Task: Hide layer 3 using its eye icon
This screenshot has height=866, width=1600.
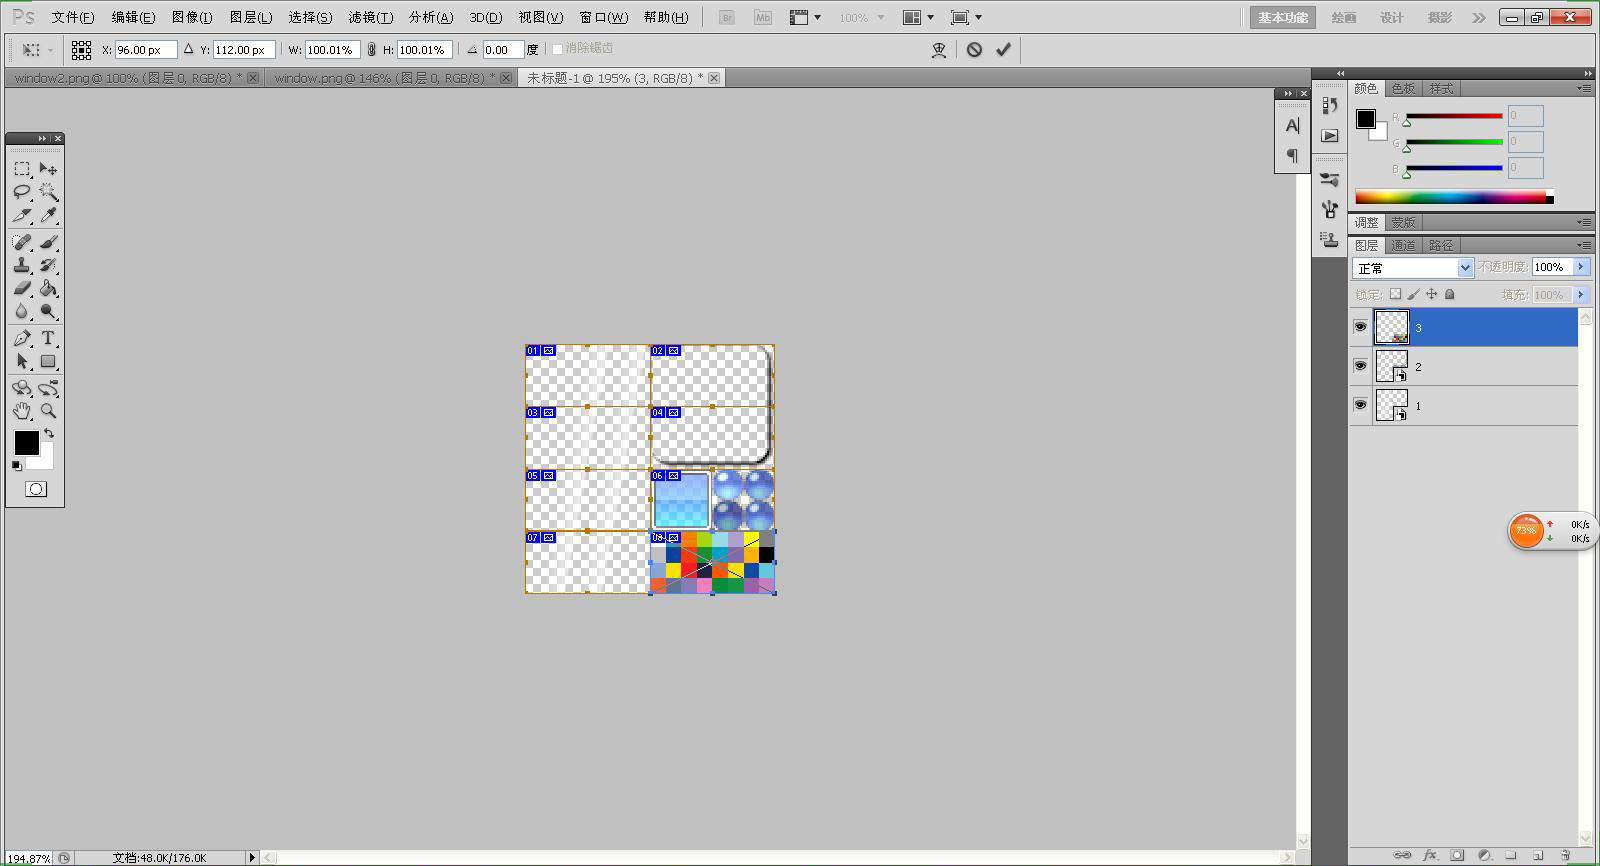Action: [x=1360, y=327]
